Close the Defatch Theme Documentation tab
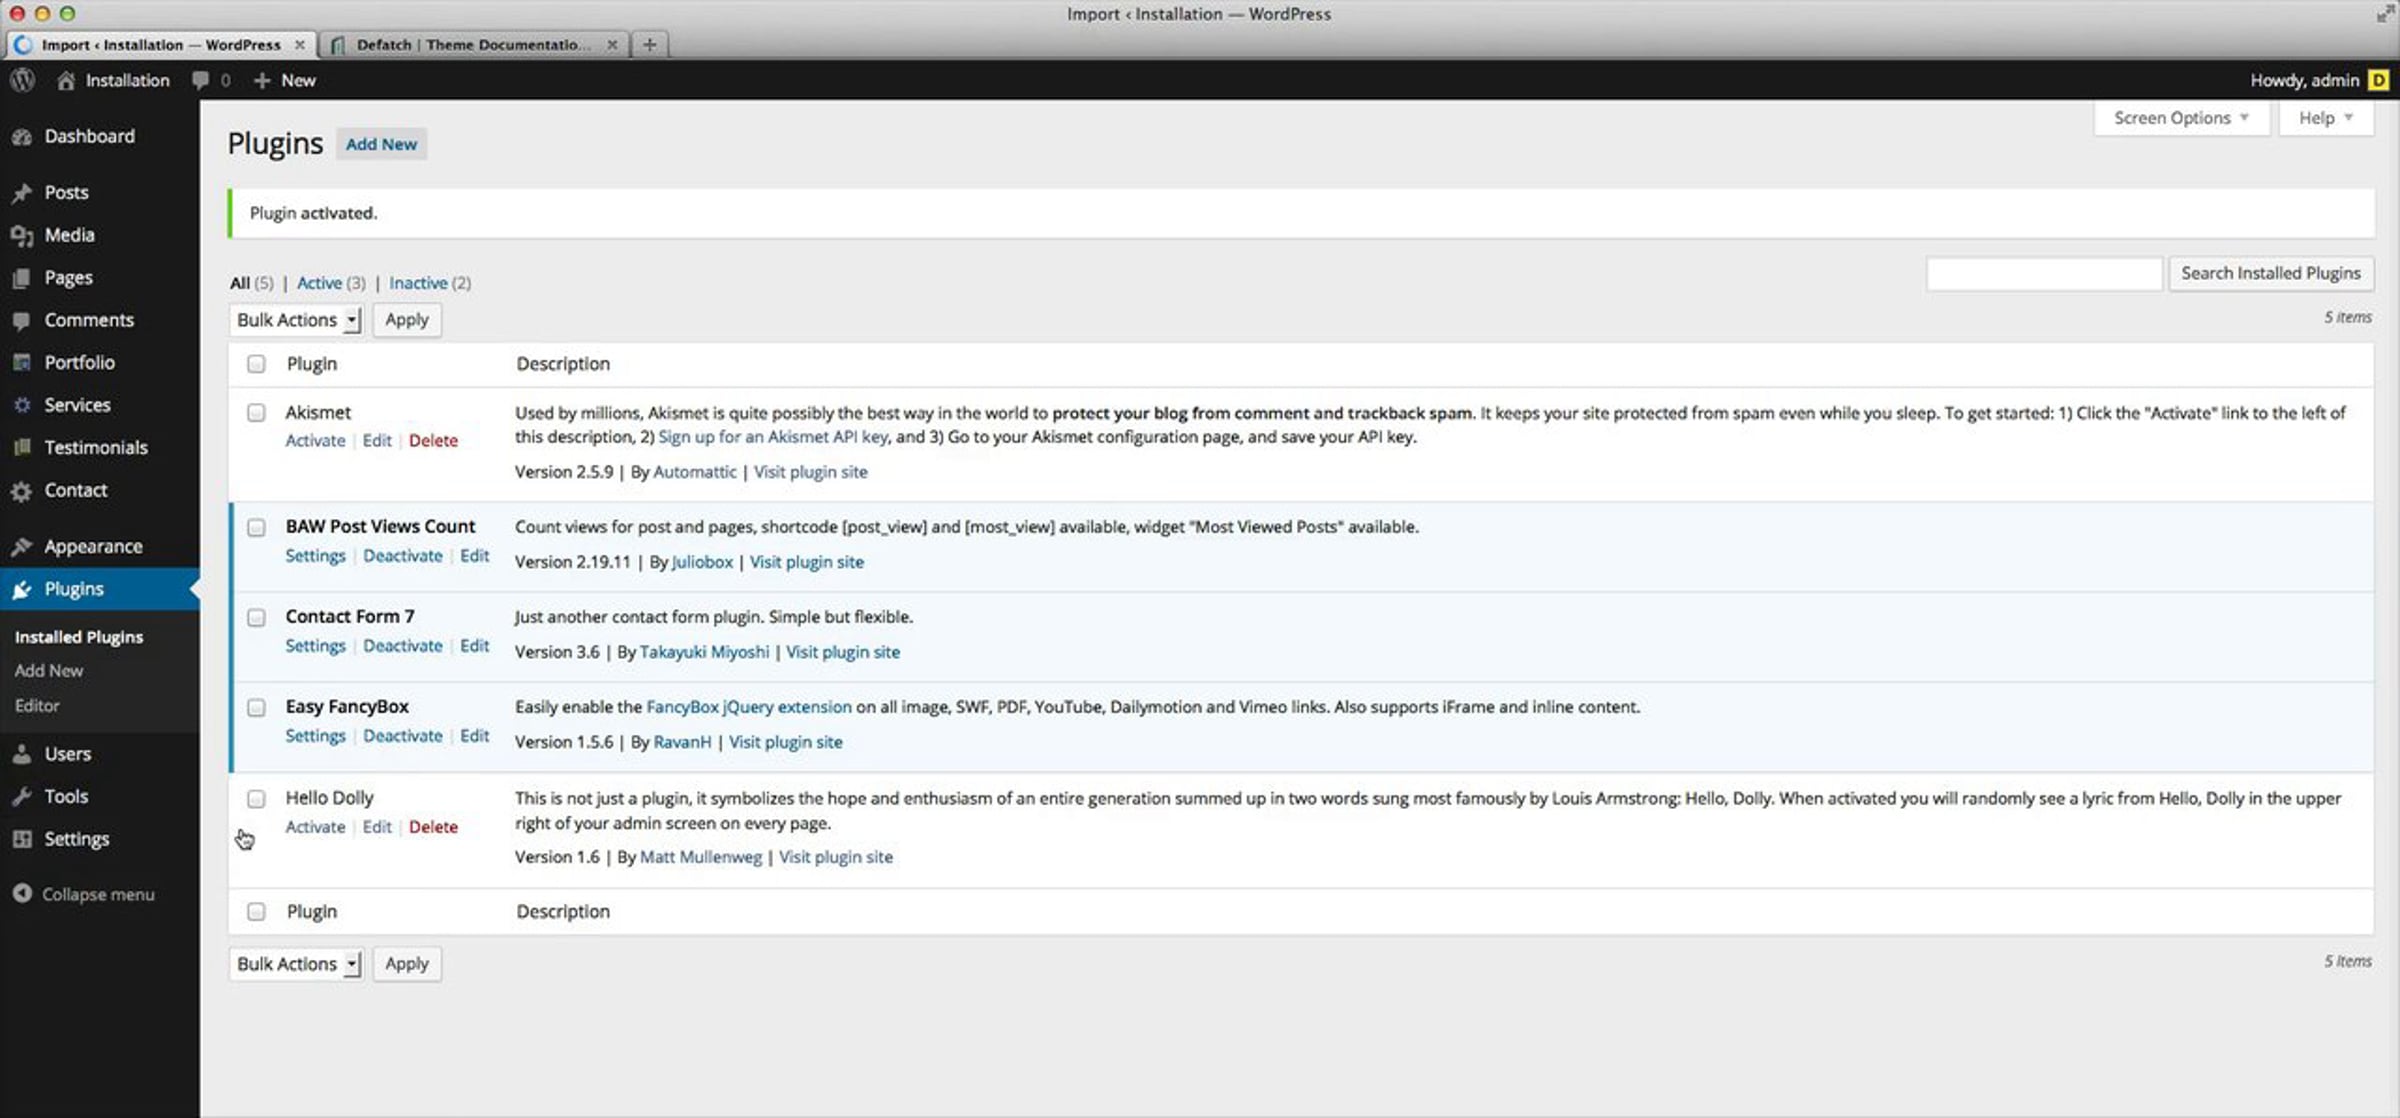 click(x=612, y=44)
